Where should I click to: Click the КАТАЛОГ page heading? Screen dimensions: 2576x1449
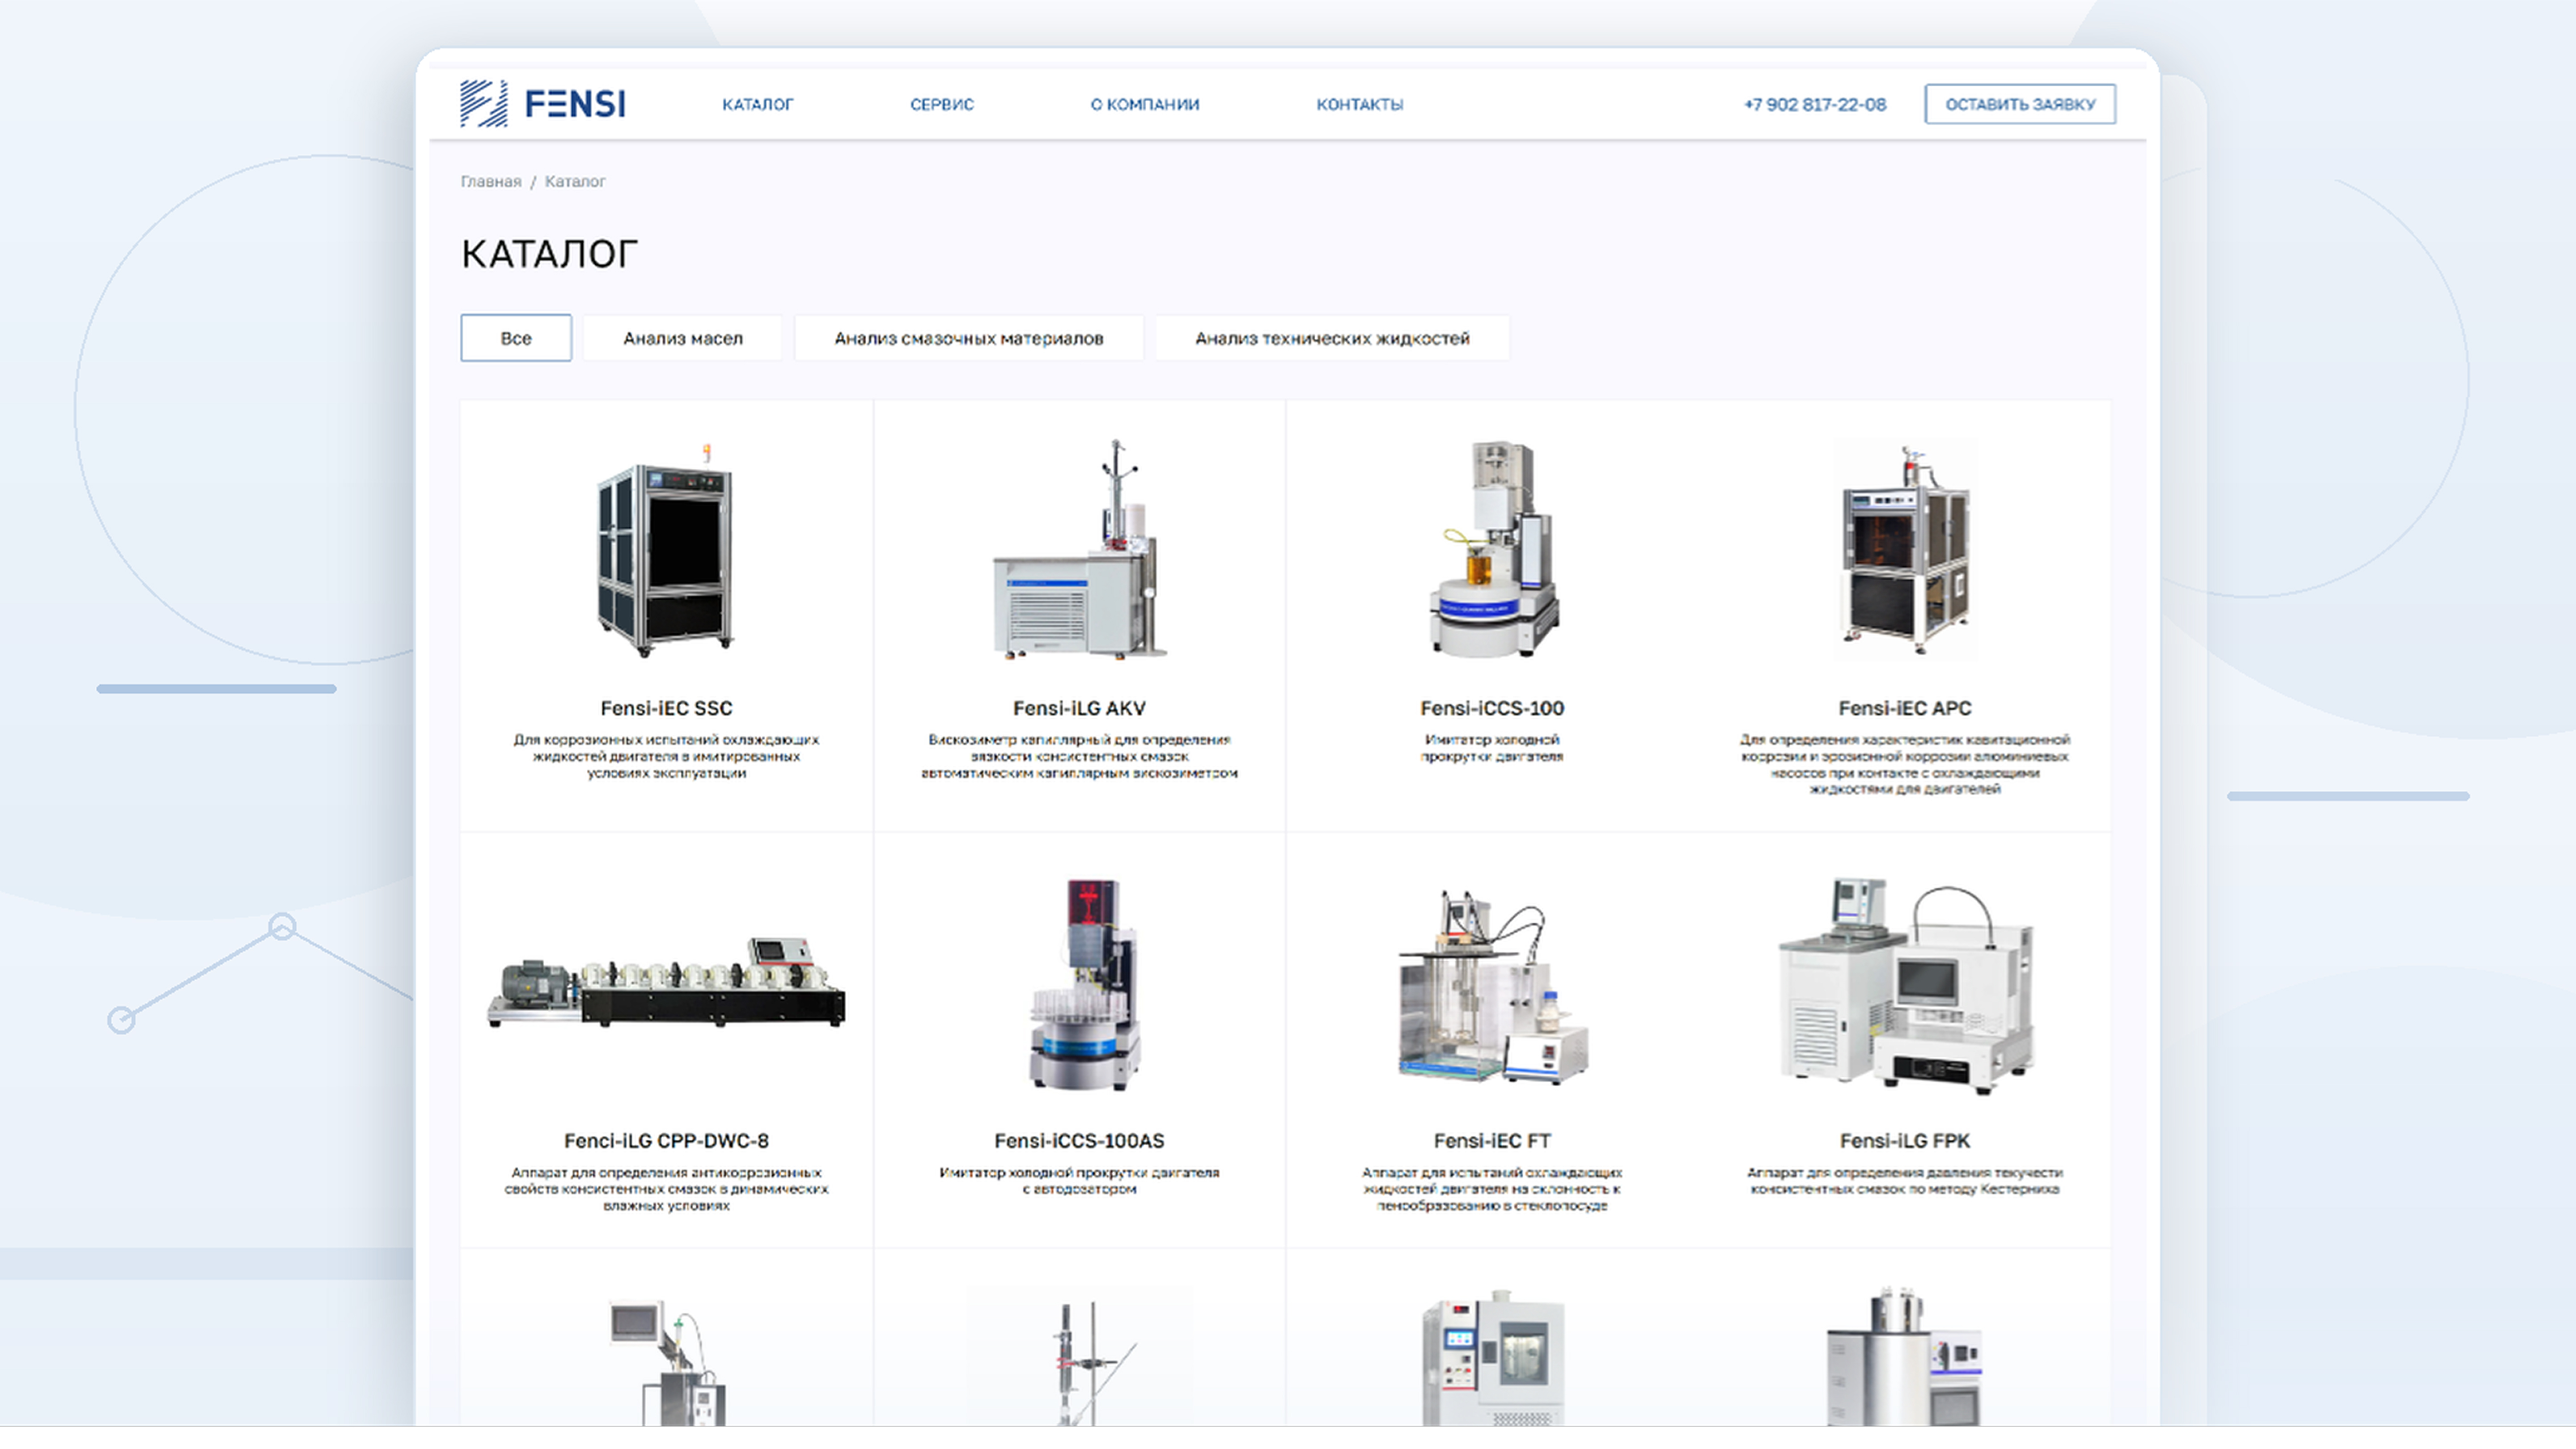[x=549, y=254]
